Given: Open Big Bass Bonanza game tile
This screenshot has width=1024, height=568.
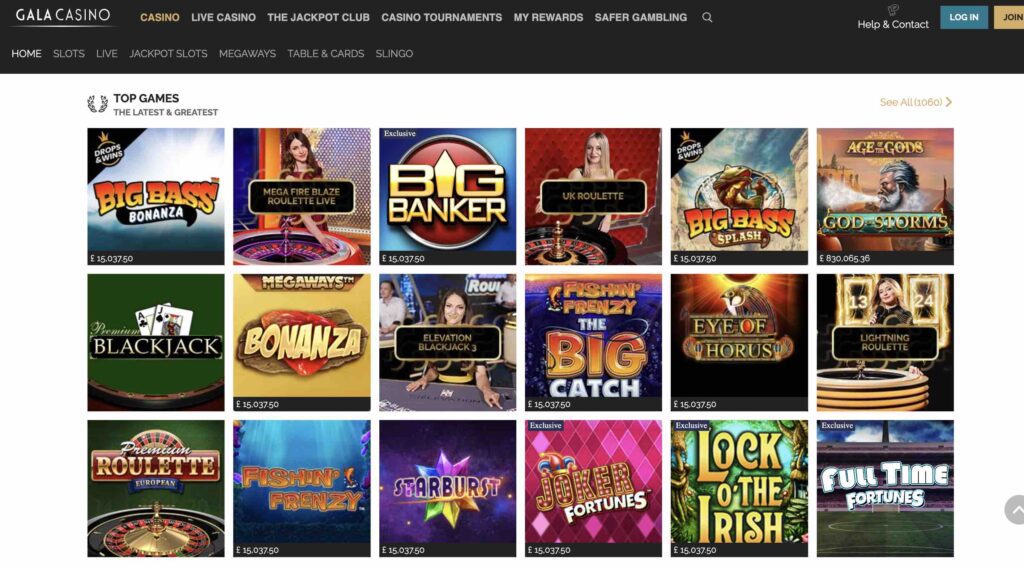Looking at the screenshot, I should 155,197.
